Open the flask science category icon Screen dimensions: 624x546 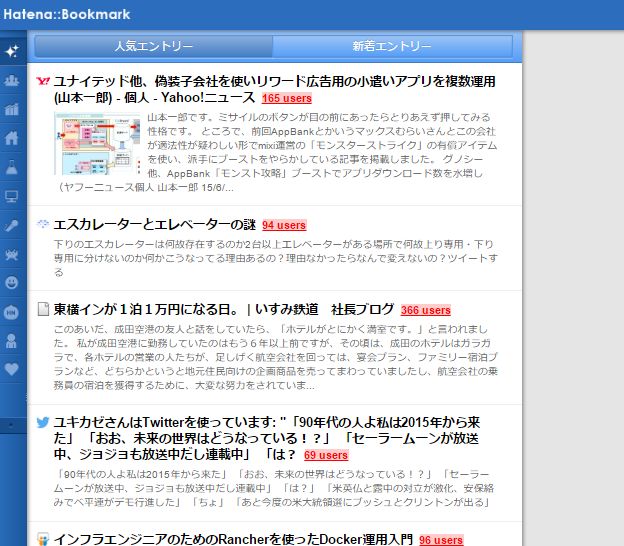click(x=12, y=167)
